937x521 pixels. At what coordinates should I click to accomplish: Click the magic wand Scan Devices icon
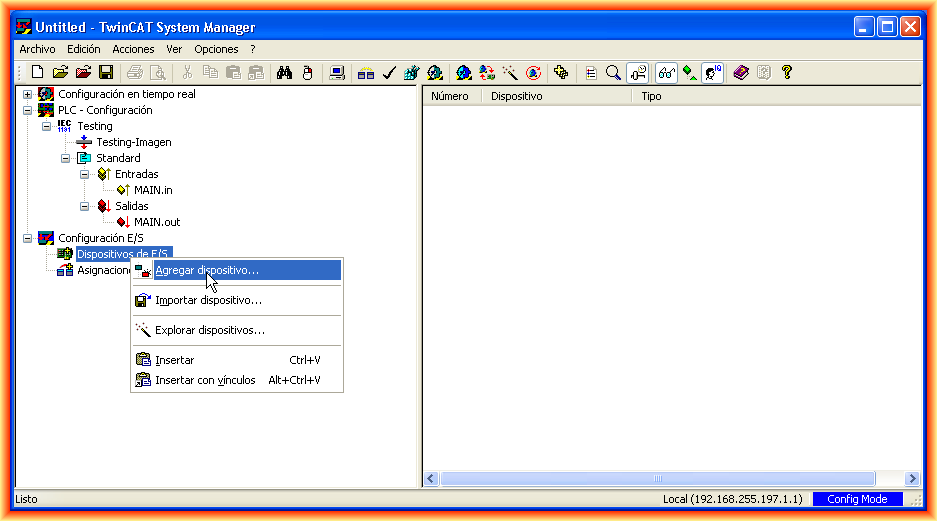pos(510,72)
